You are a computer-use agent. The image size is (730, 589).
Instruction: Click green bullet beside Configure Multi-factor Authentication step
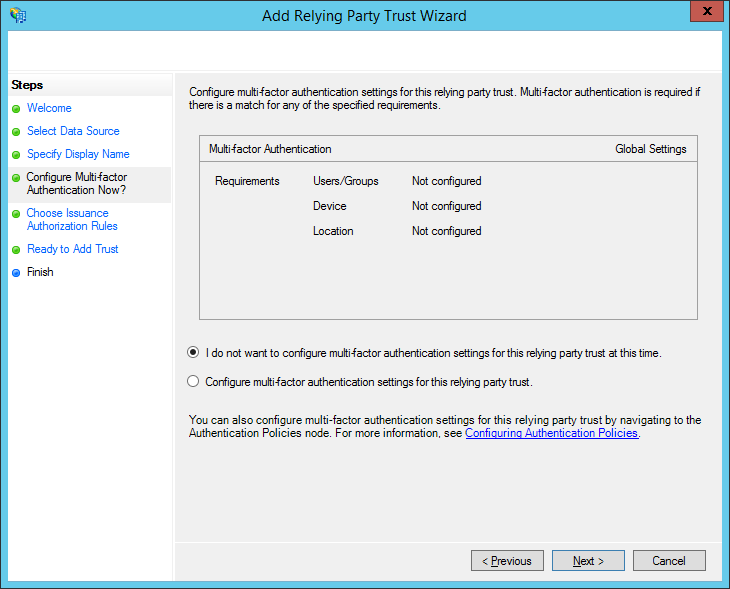[16, 178]
